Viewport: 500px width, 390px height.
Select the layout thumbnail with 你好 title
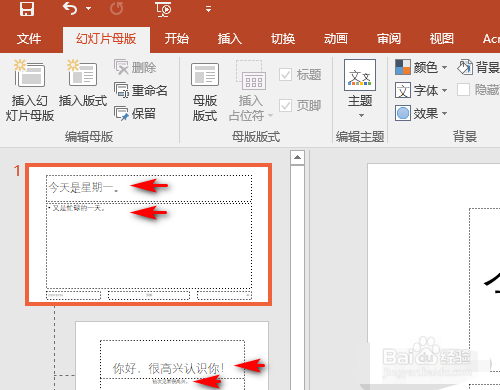click(x=172, y=356)
